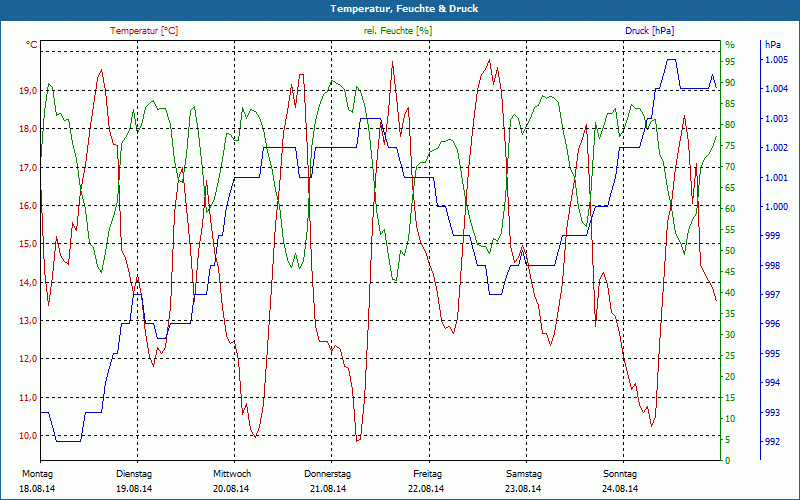Click the 'Freitag' day label

[x=428, y=474]
